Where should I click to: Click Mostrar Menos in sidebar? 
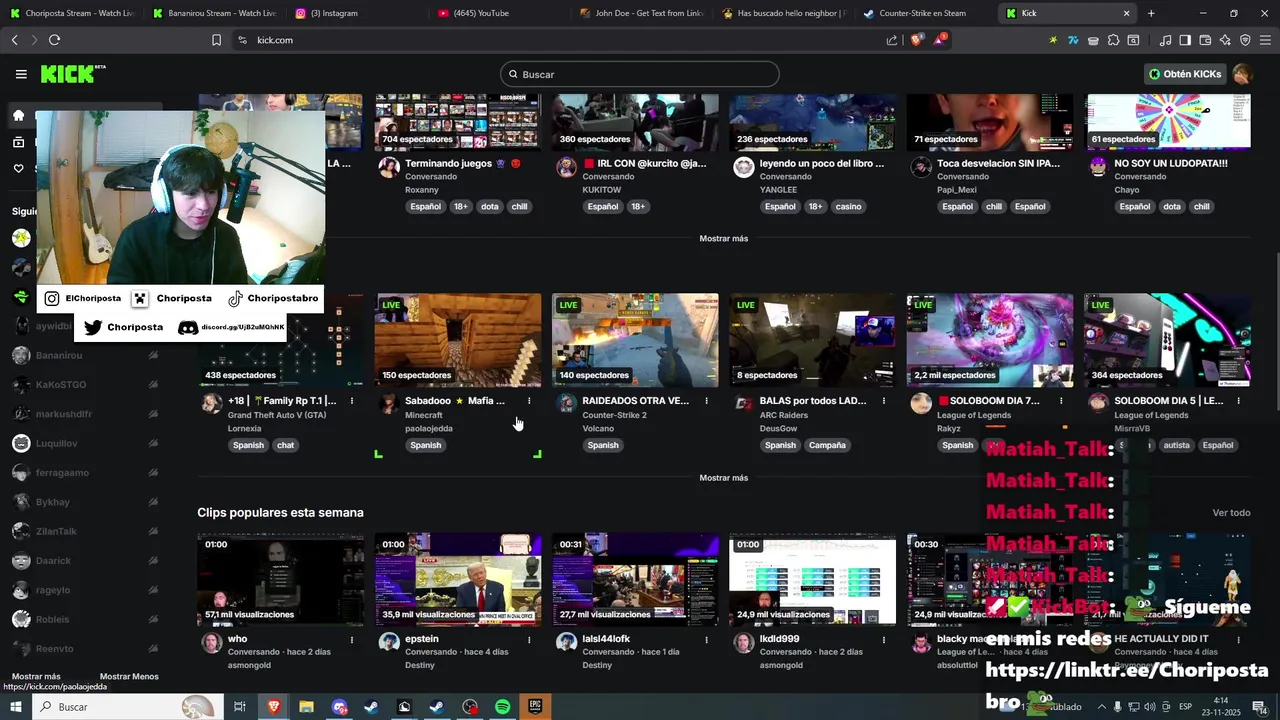129,677
